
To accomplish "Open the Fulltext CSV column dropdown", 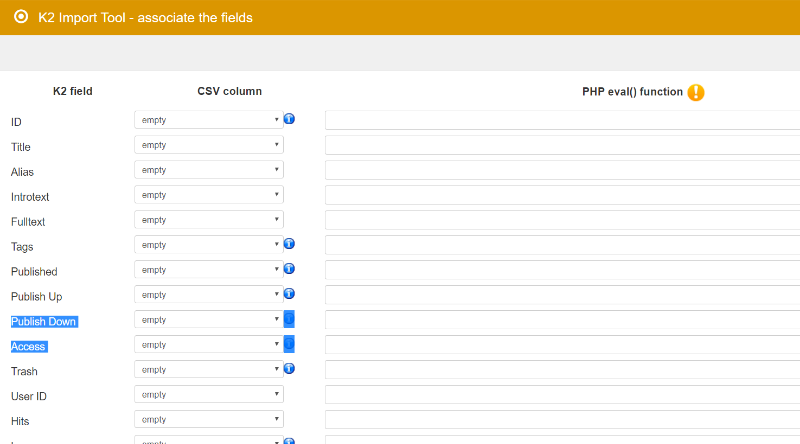I will pos(209,220).
